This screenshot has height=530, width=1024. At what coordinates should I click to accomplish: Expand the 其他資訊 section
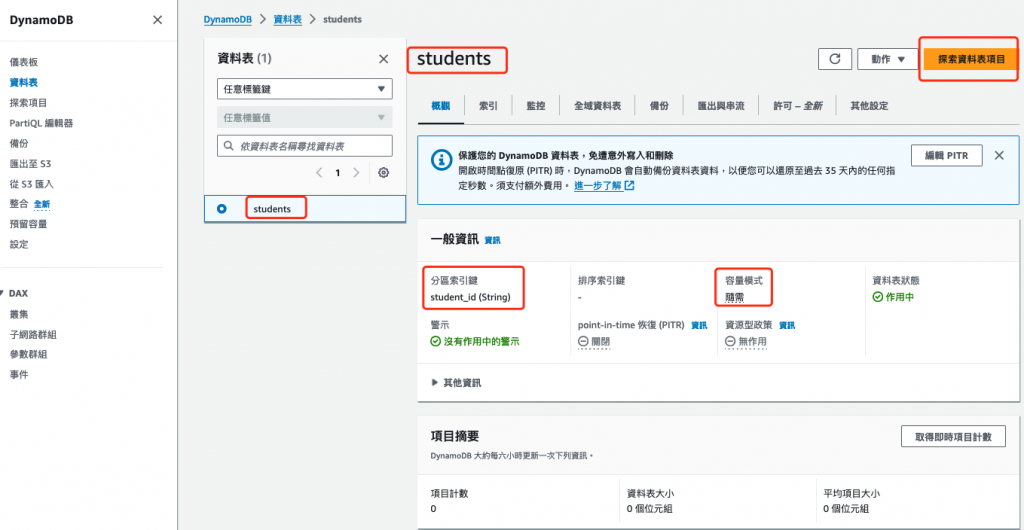tap(456, 382)
